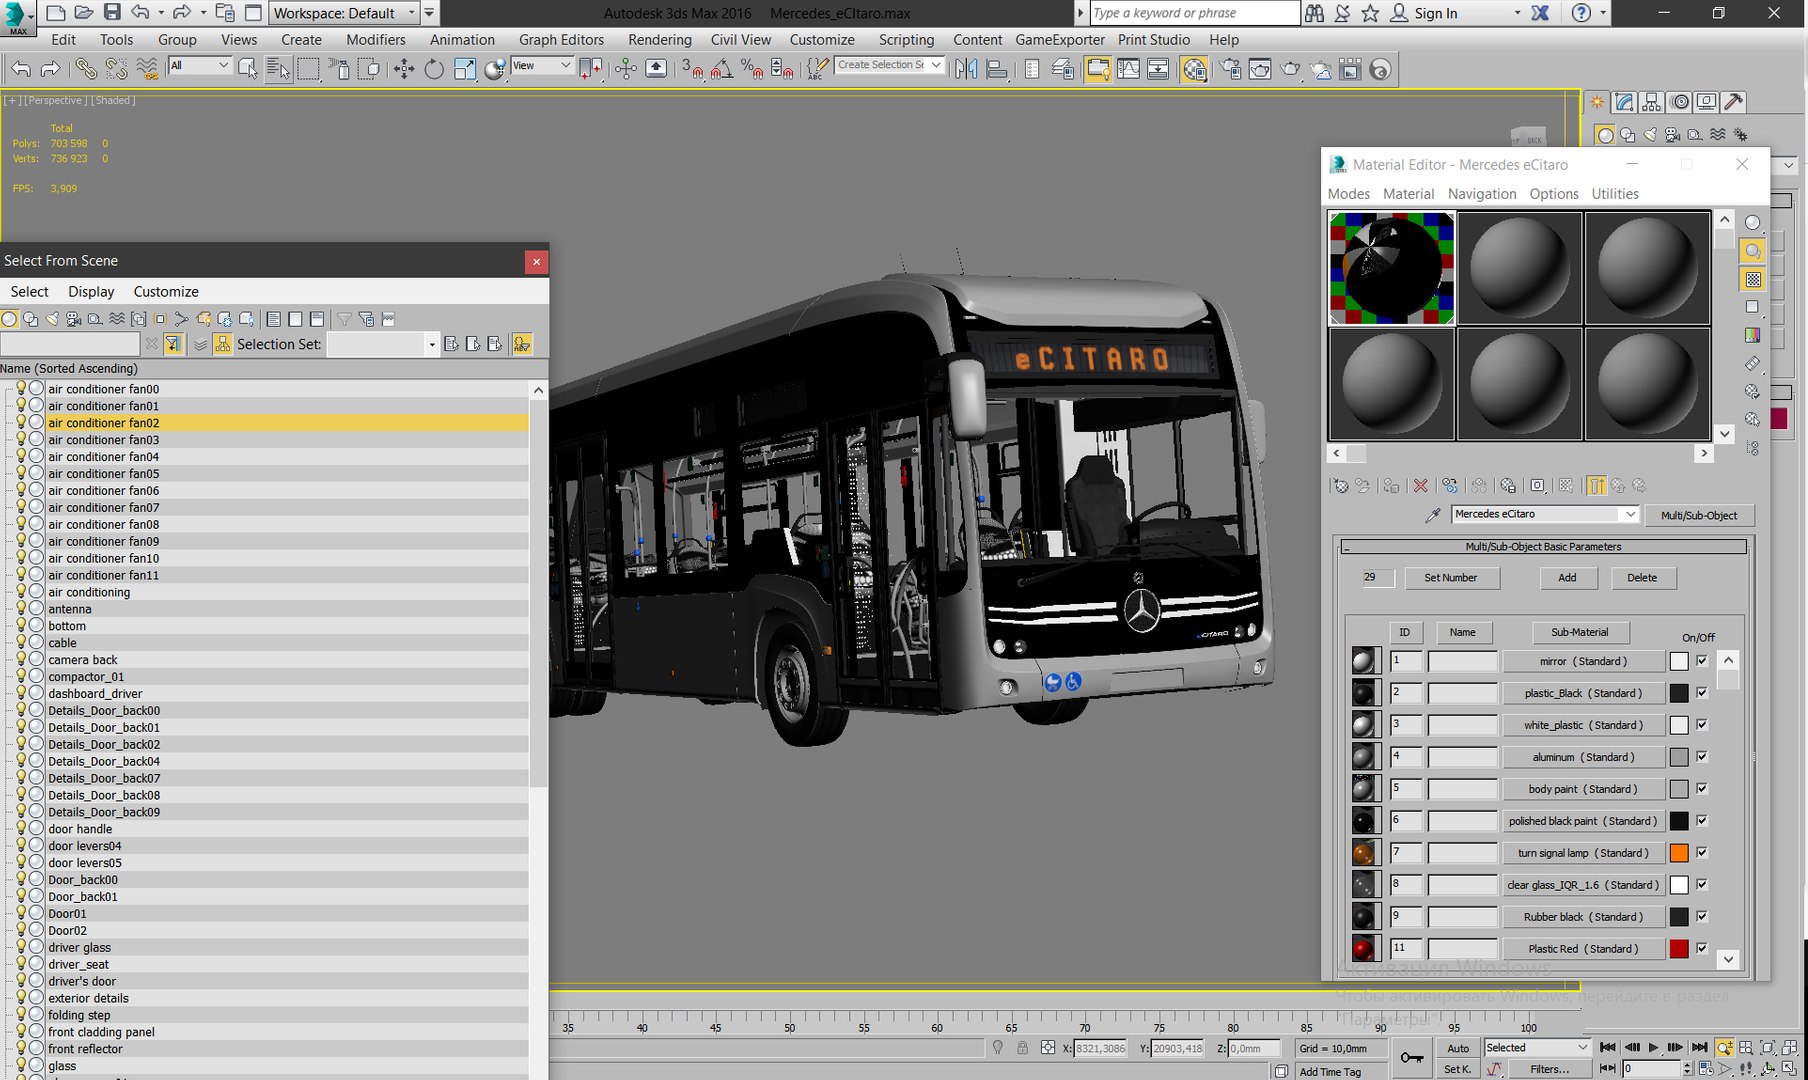Open Utilities menu in Material Editor
1808x1080 pixels.
coord(1615,194)
